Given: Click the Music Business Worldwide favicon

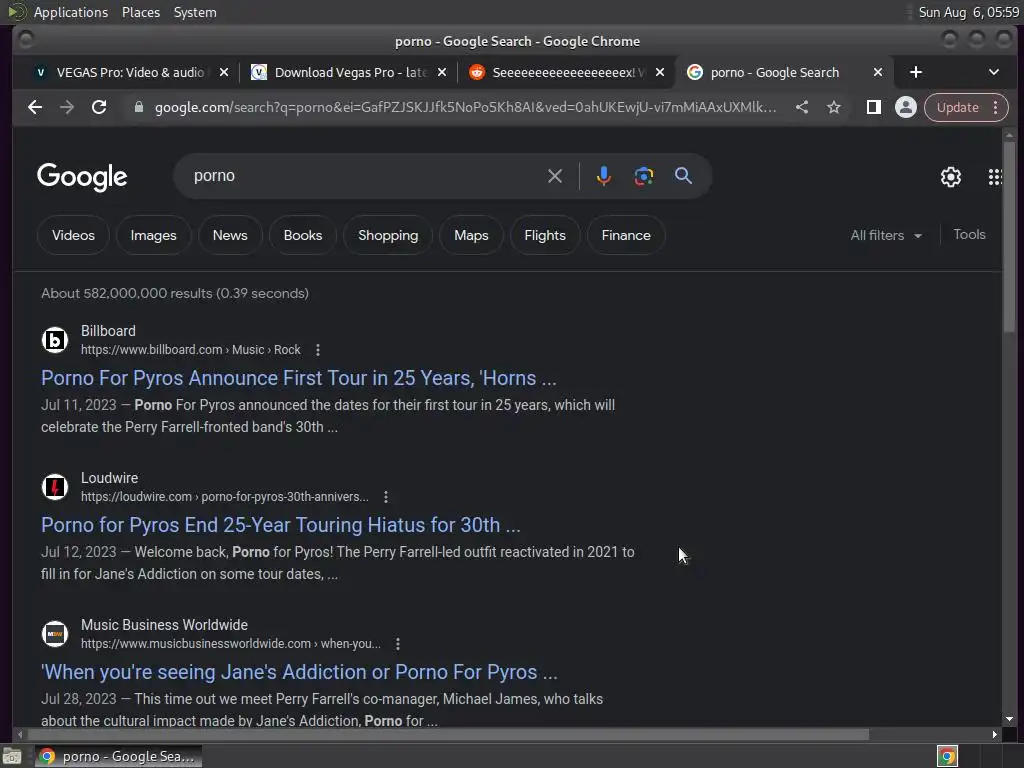Looking at the screenshot, I should [x=55, y=633].
